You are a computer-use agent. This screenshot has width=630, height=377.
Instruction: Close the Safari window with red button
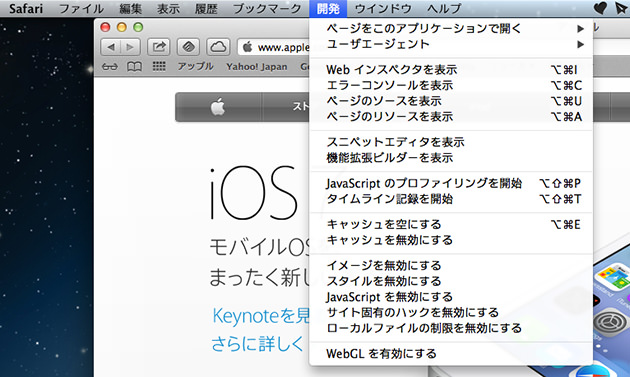point(105,27)
